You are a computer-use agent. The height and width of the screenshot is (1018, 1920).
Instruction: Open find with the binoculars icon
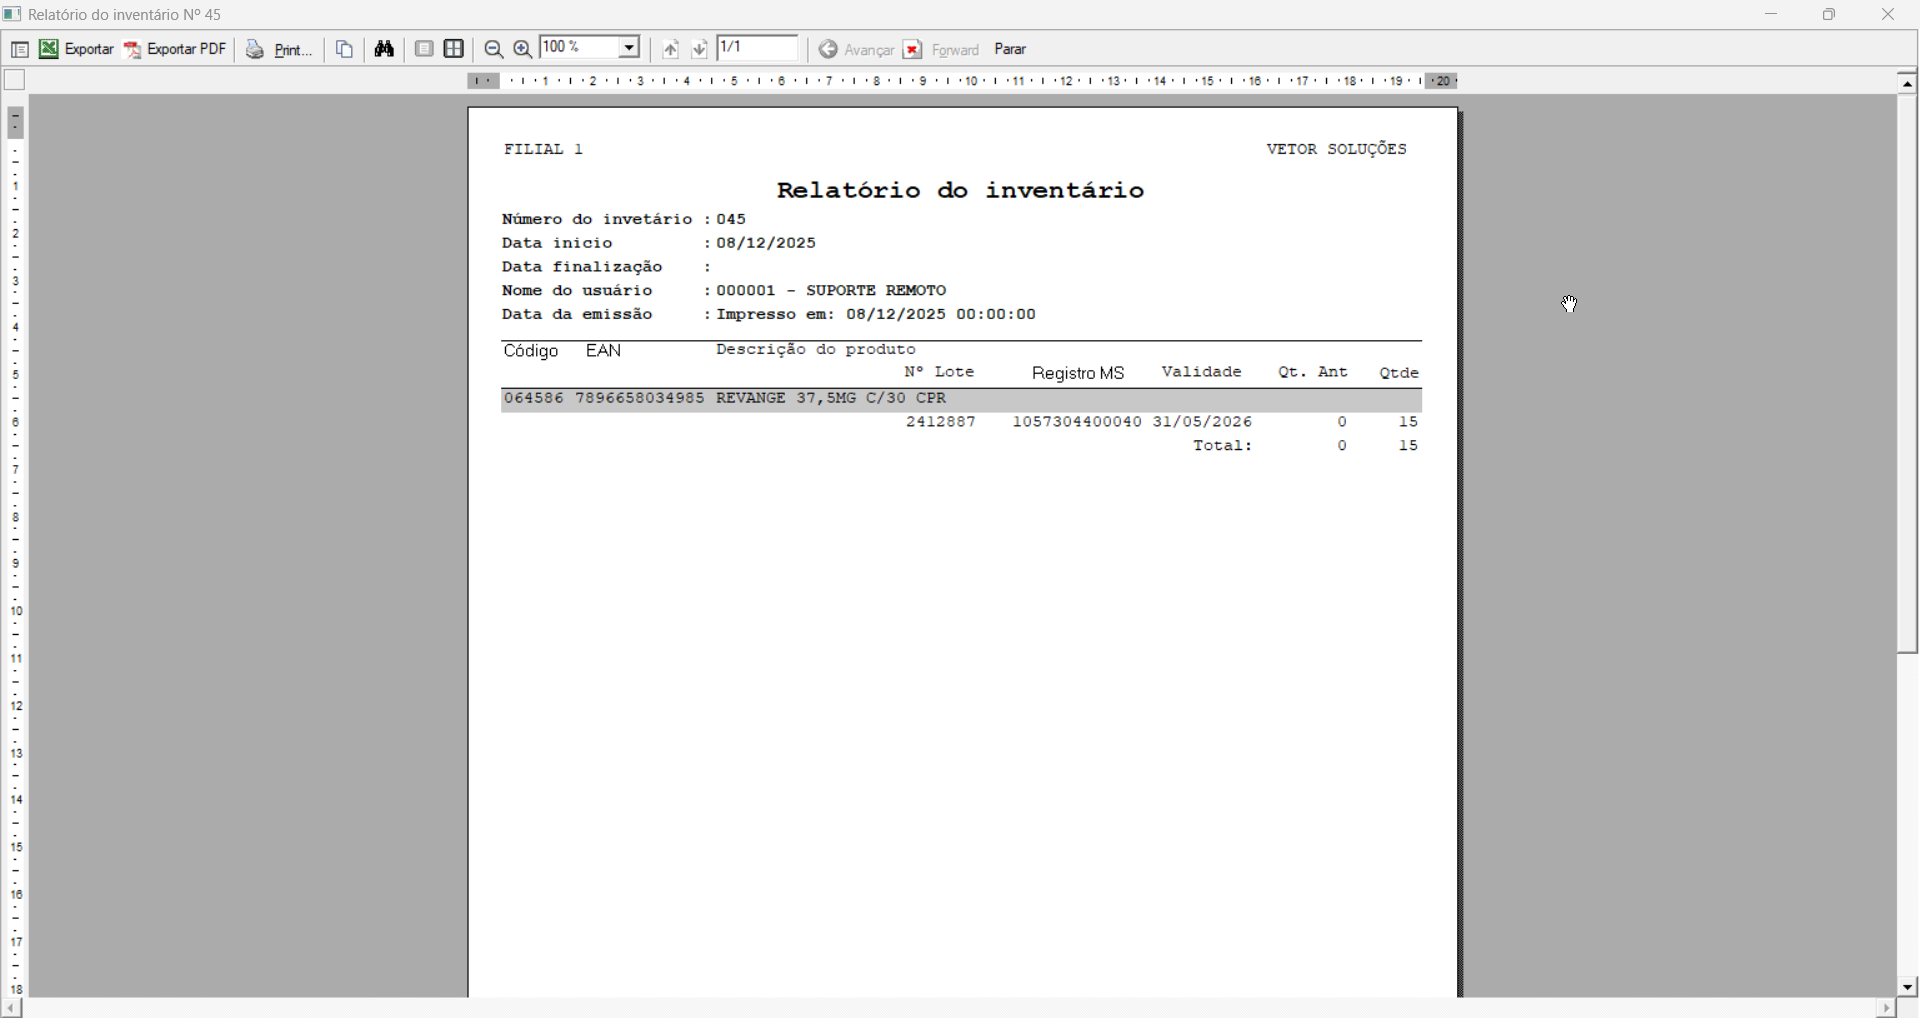tap(385, 49)
